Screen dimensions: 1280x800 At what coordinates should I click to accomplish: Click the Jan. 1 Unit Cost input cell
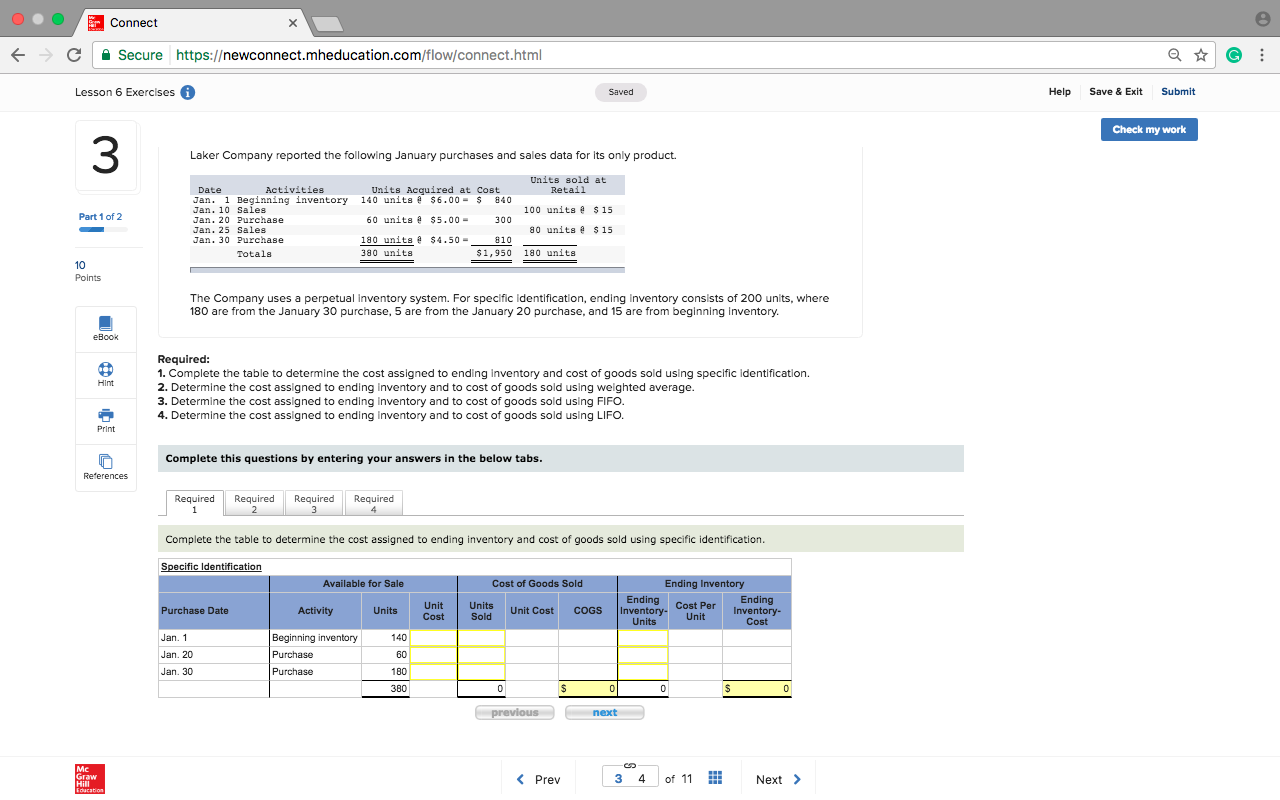coord(433,637)
